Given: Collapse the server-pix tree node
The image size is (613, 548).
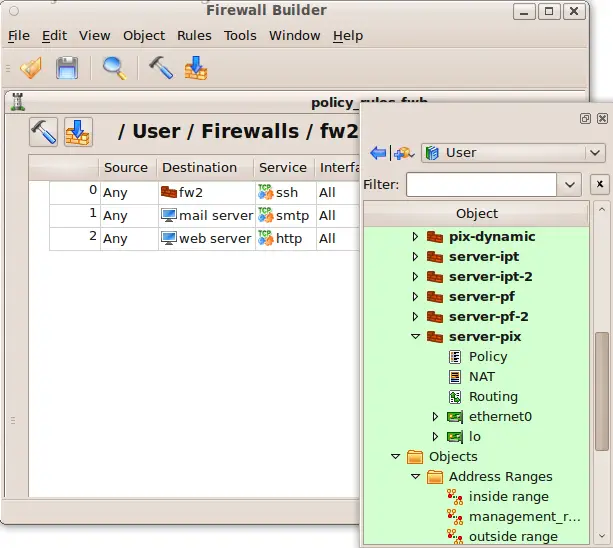Looking at the screenshot, I should pyautogui.click(x=415, y=337).
